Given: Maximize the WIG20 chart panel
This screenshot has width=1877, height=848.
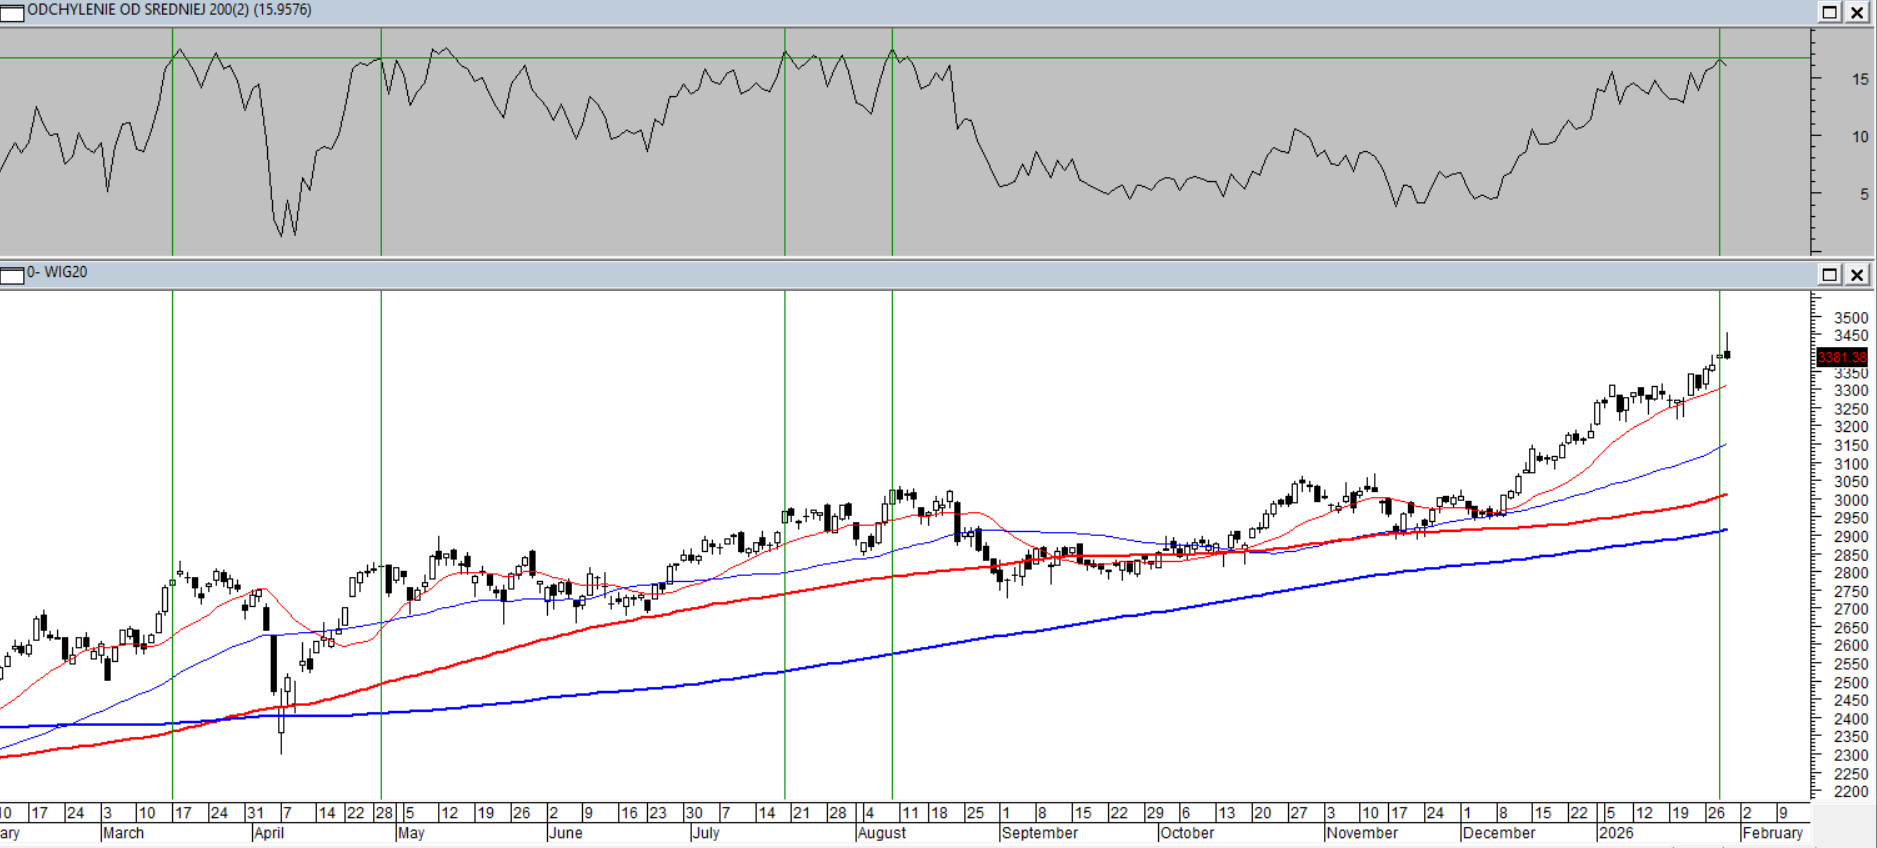Looking at the screenshot, I should point(1829,275).
